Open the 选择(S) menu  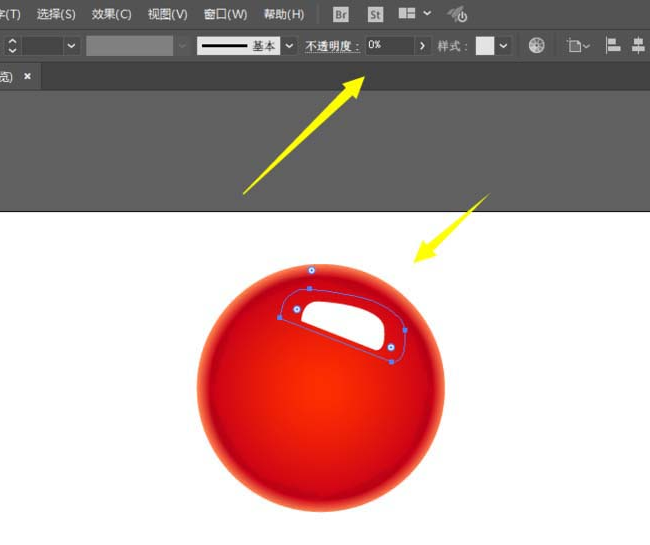[x=56, y=15]
